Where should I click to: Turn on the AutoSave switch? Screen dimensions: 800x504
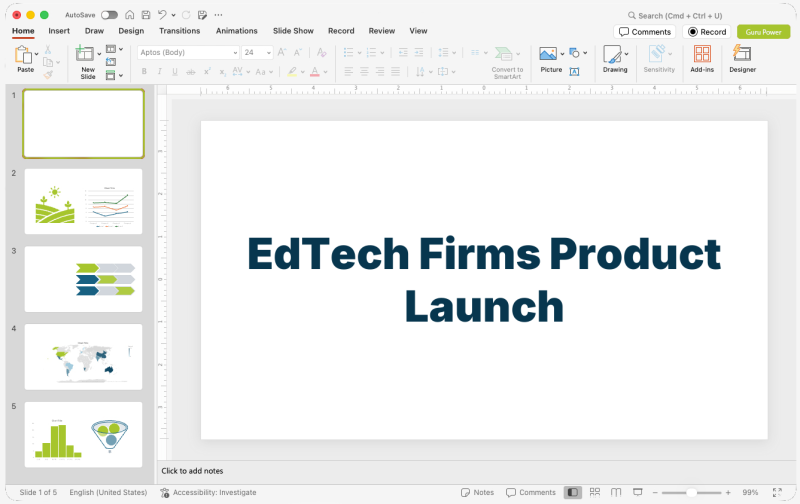[109, 15]
